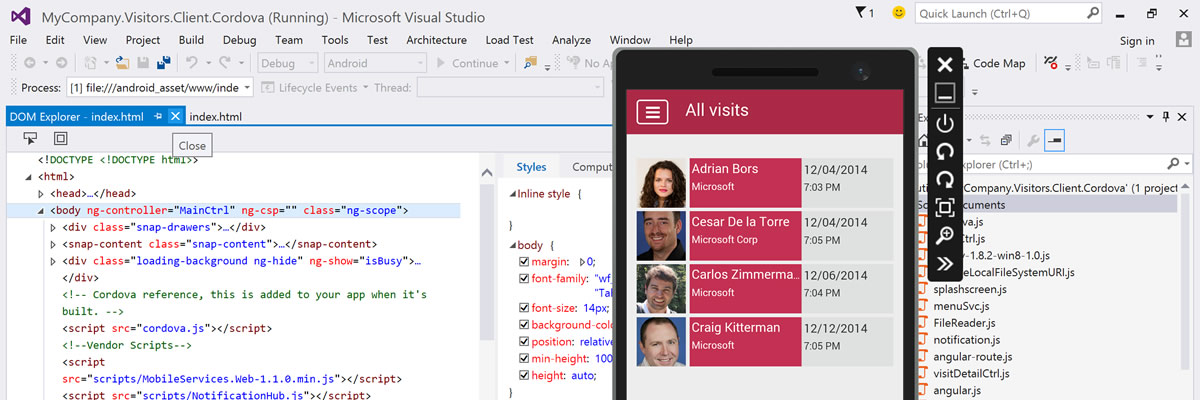1200x400 pixels.
Task: Uncheck the background-color CSS property
Action: coord(524,325)
